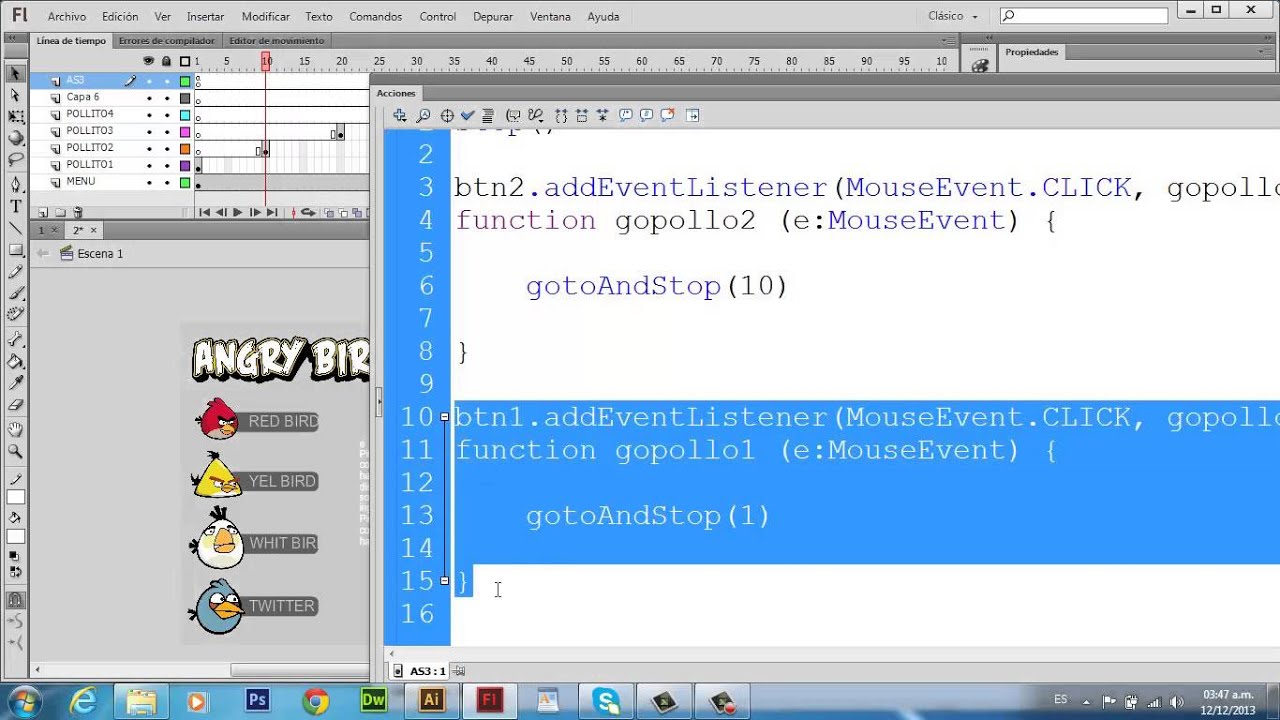The width and height of the screenshot is (1280, 720).
Task: Click outline color swatch of POLLITO2 layer
Action: point(185,149)
